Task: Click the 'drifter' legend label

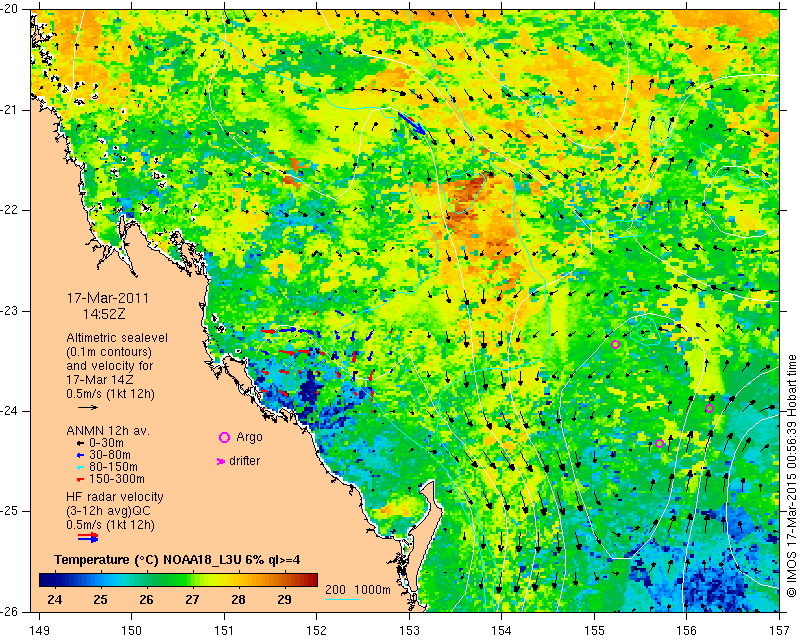Action: click(244, 461)
